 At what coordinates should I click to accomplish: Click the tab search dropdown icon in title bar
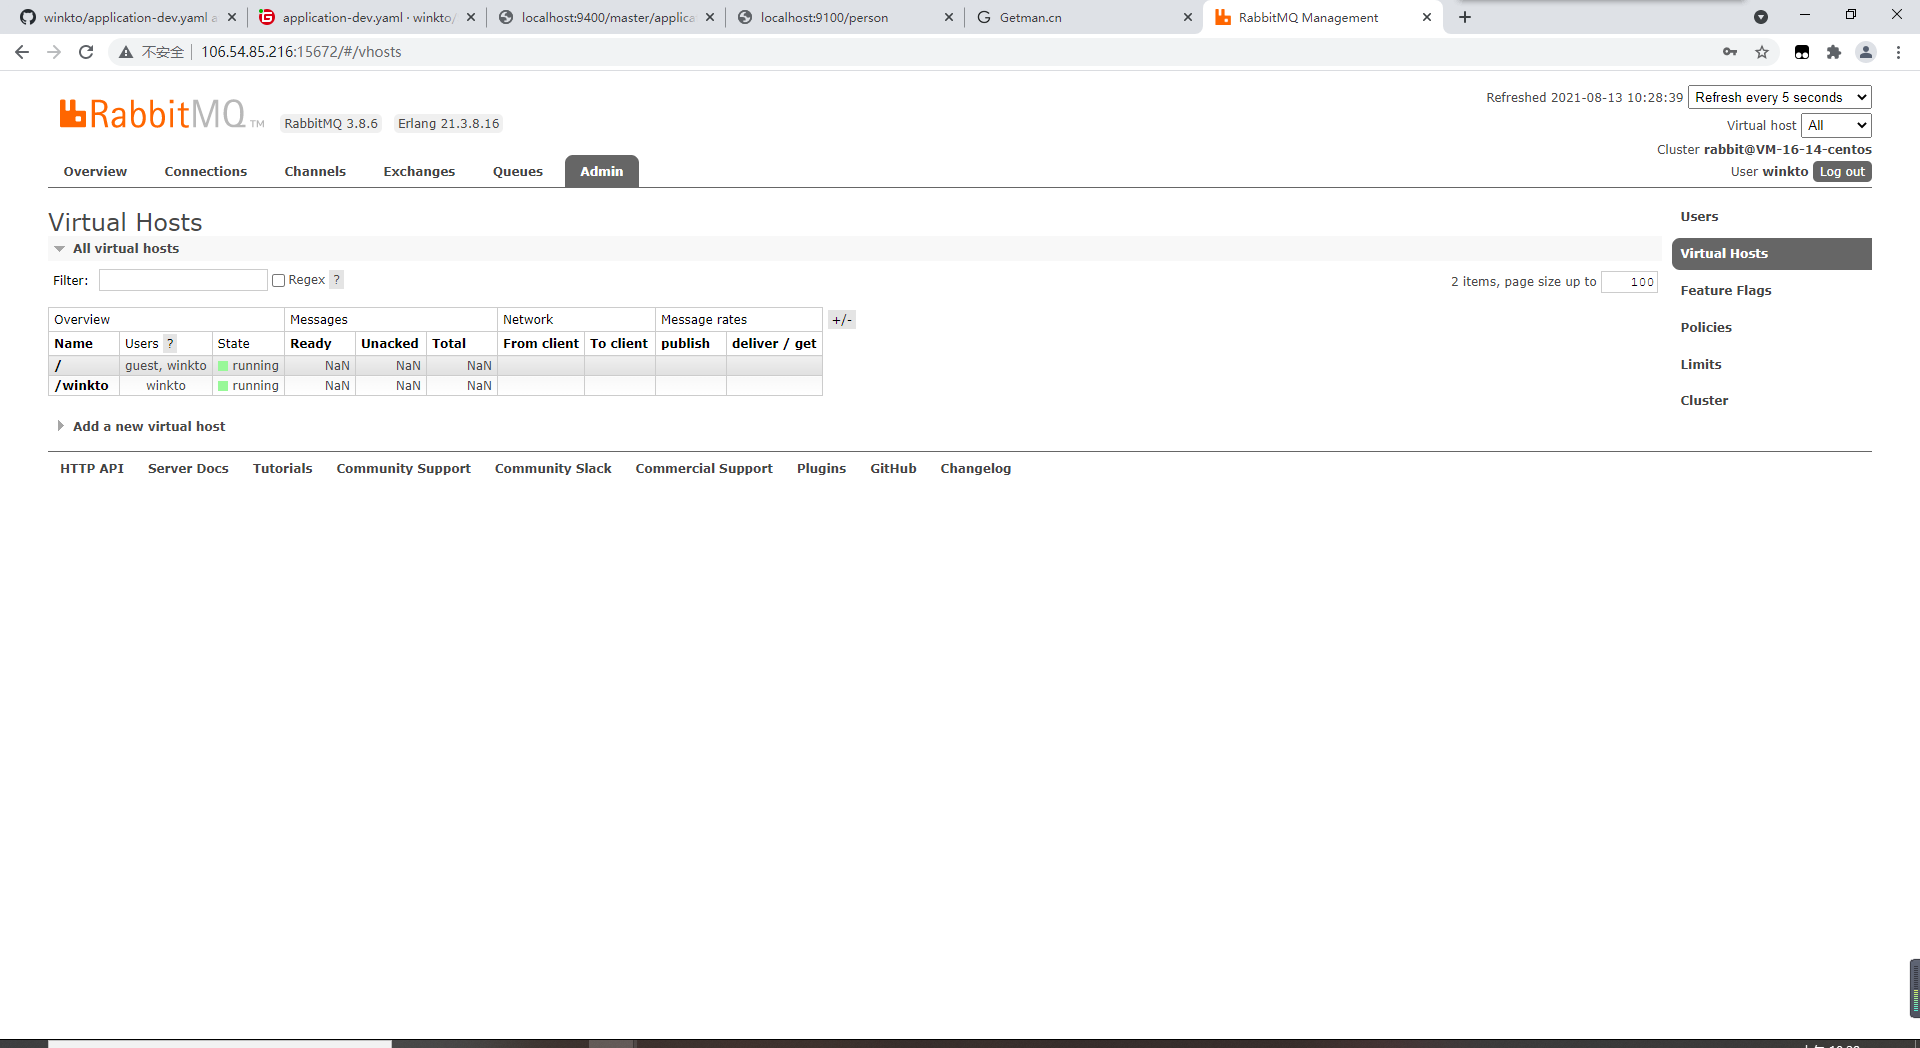tap(1761, 17)
